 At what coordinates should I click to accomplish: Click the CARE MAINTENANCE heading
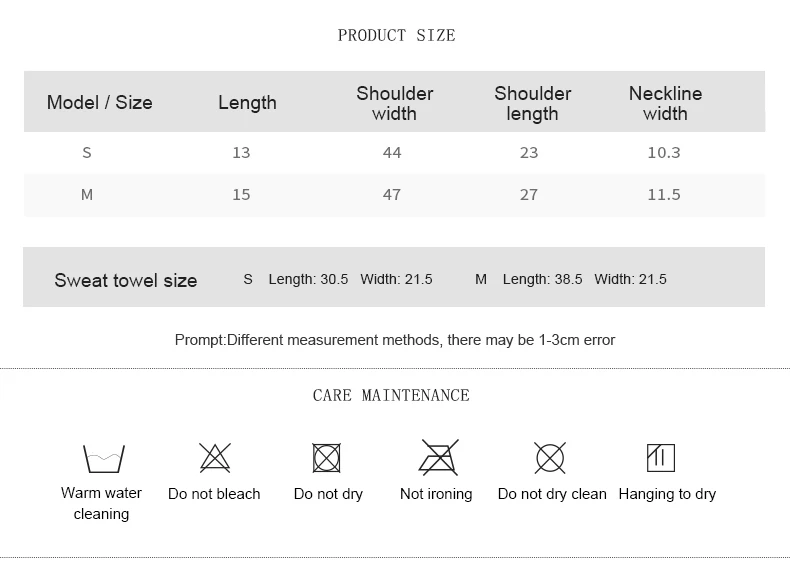coord(391,395)
